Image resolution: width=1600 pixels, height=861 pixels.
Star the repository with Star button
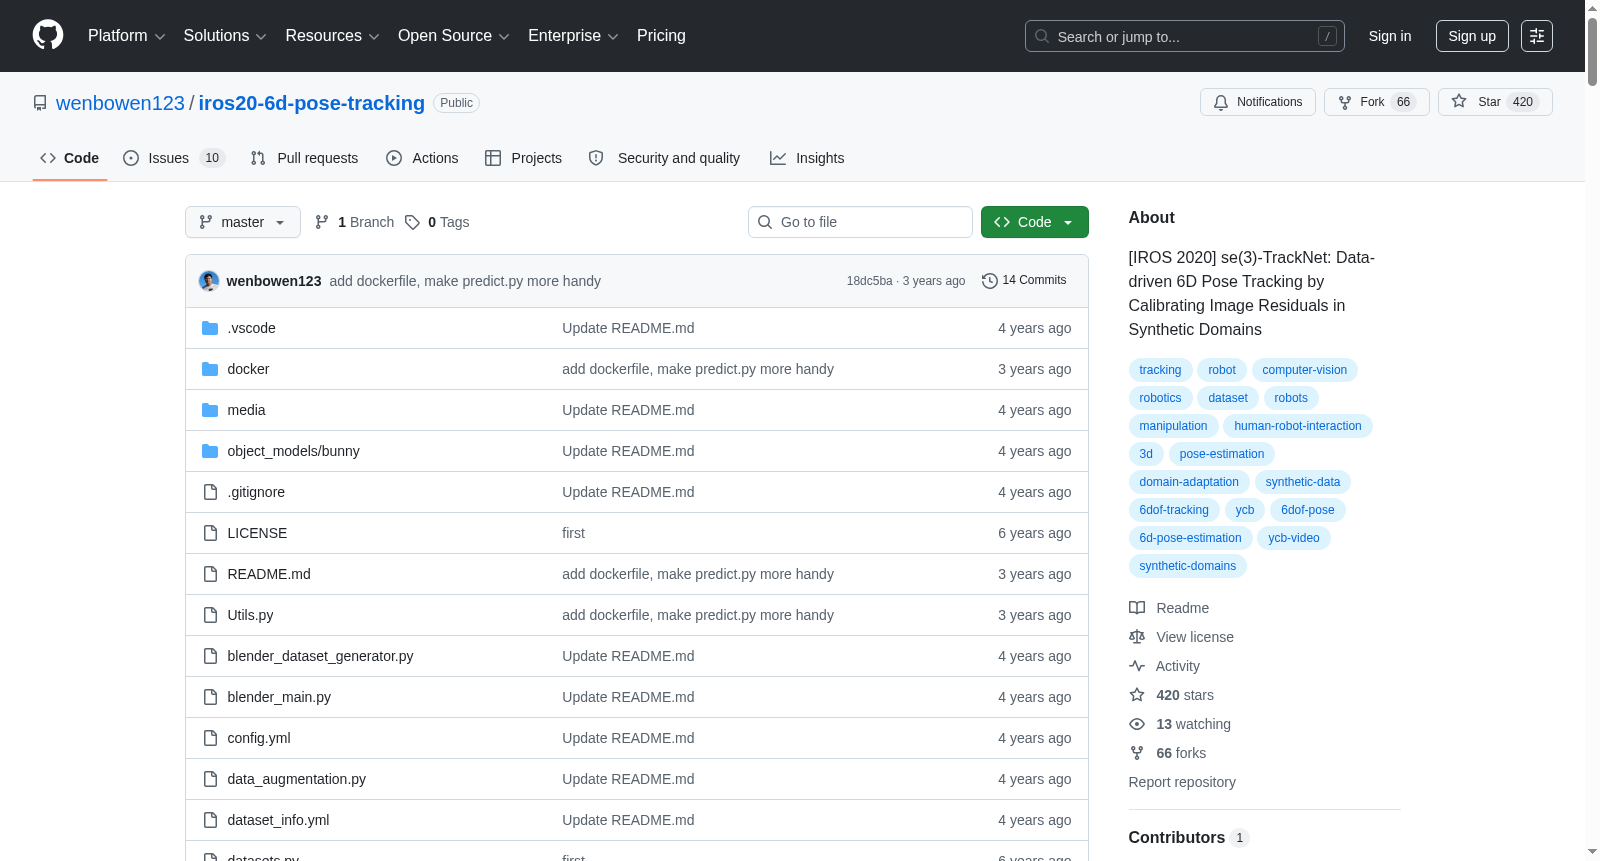(x=1495, y=102)
